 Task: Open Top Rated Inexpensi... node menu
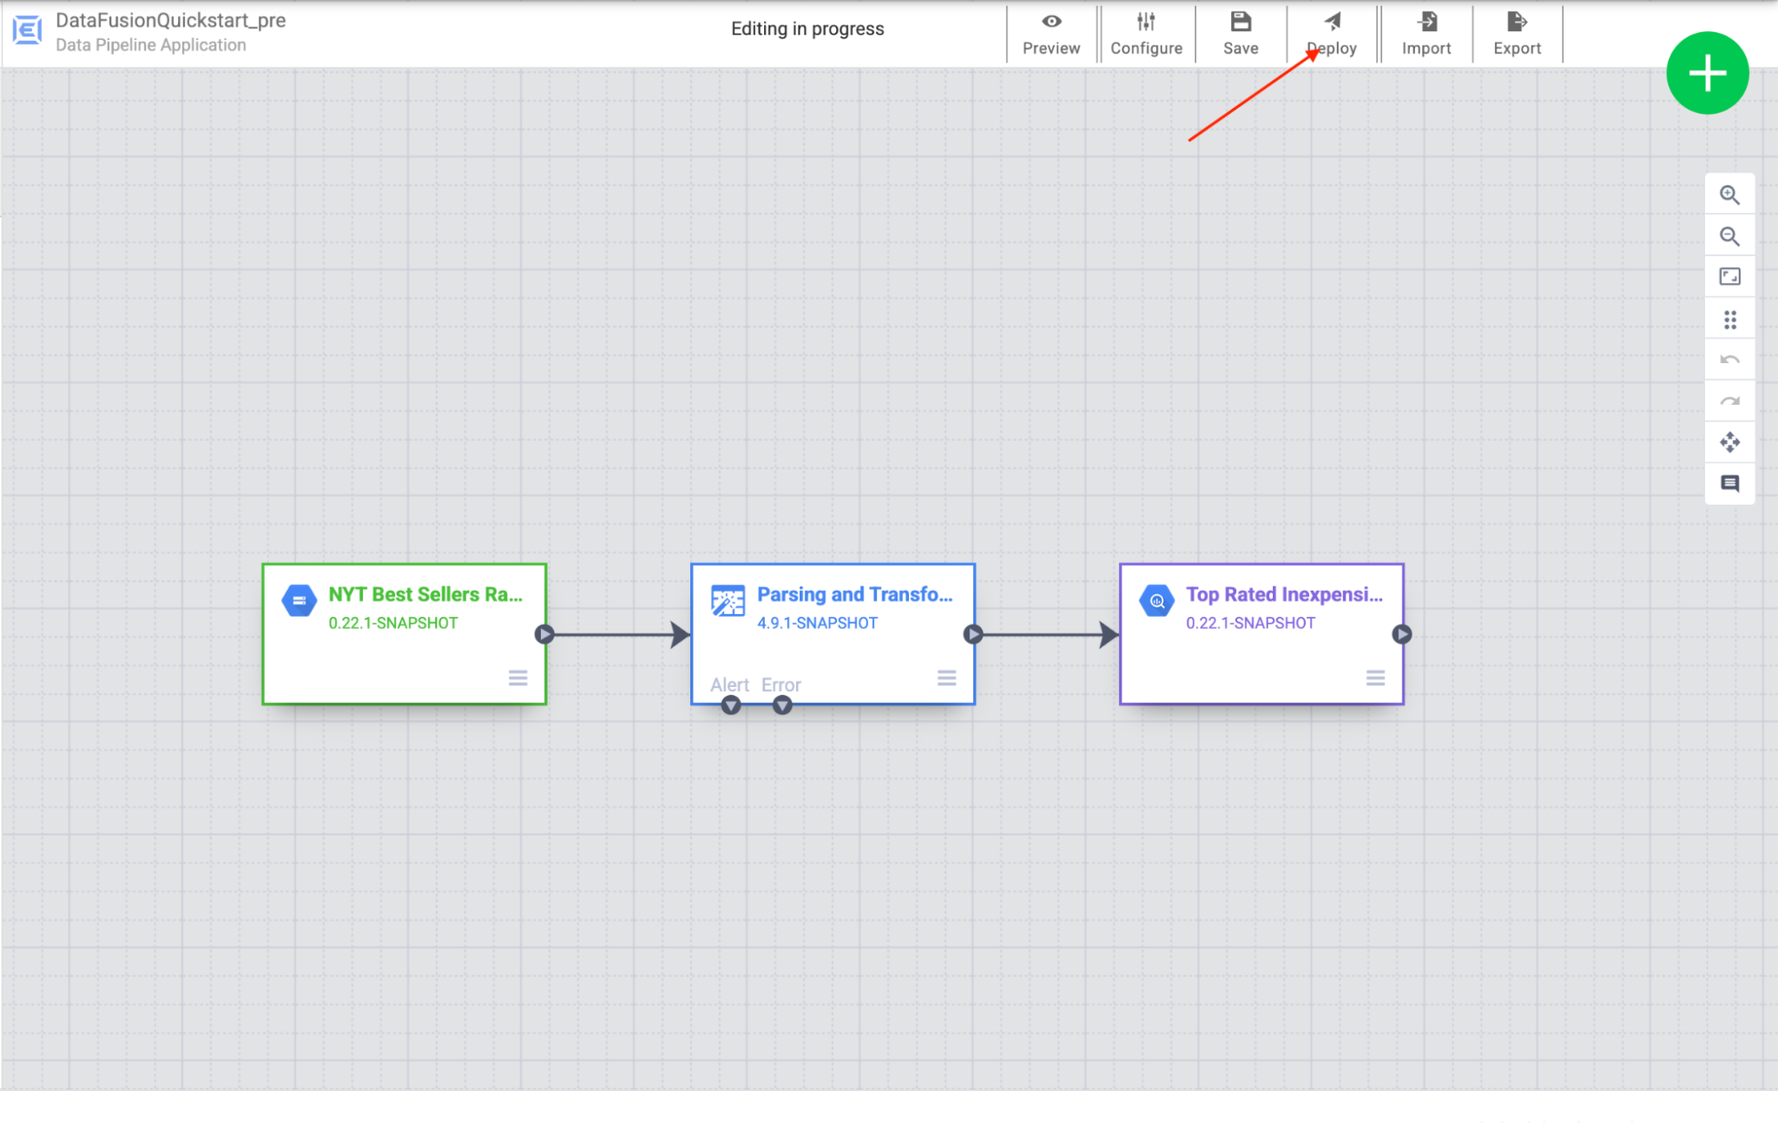click(x=1375, y=678)
